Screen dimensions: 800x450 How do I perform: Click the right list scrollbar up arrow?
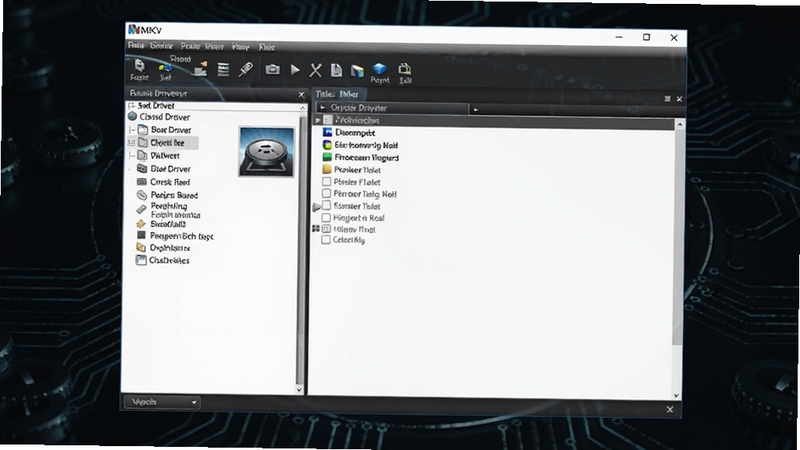click(680, 124)
